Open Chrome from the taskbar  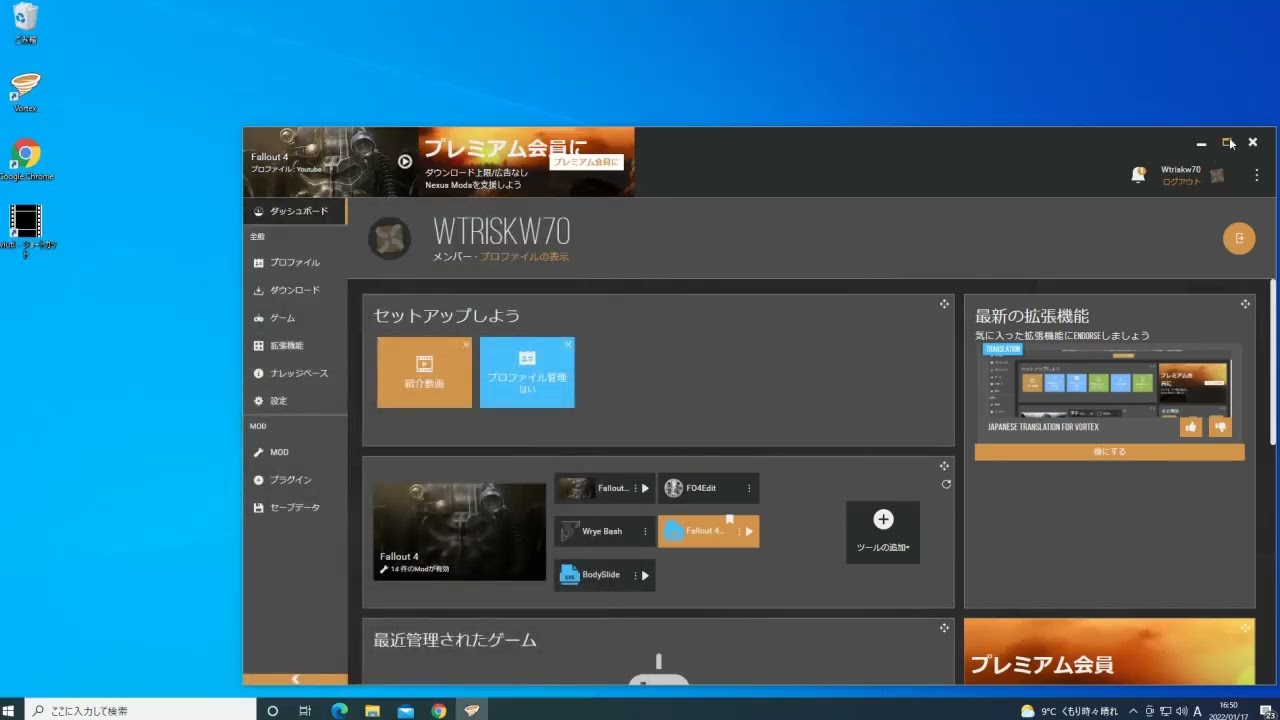pyautogui.click(x=439, y=711)
